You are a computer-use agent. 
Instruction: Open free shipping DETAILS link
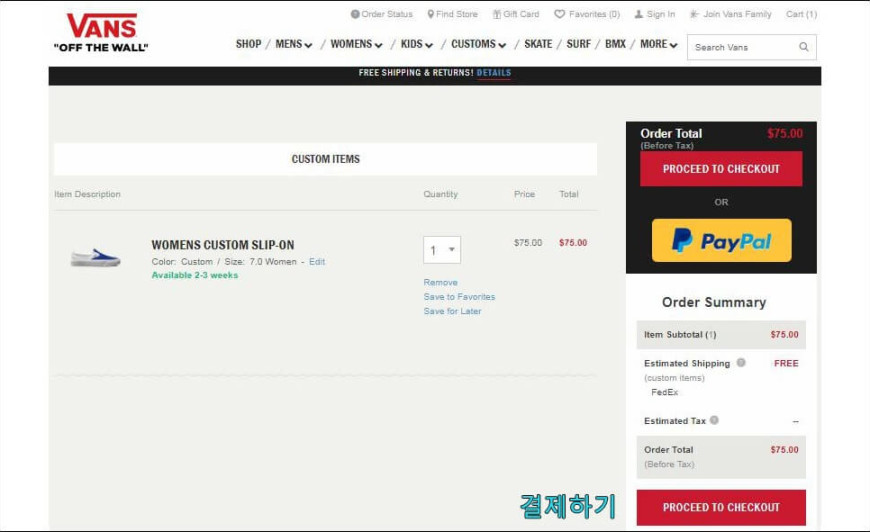click(494, 73)
